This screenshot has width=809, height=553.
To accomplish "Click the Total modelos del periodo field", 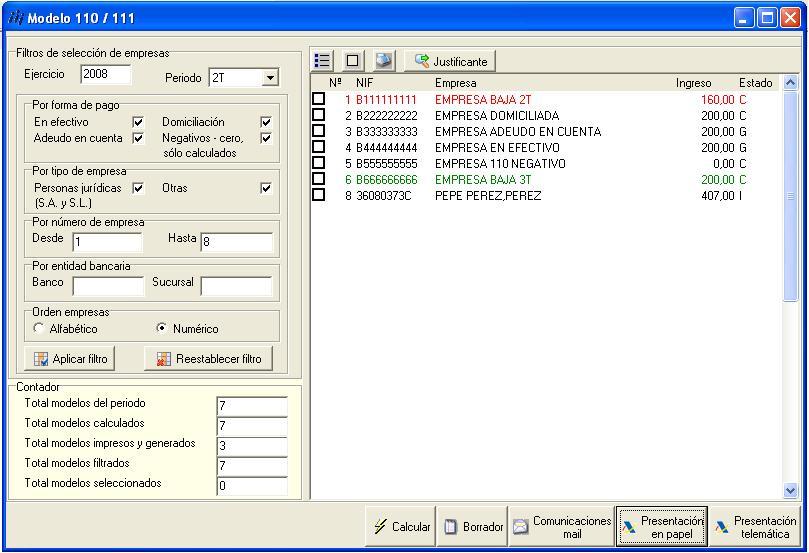I will tap(252, 405).
